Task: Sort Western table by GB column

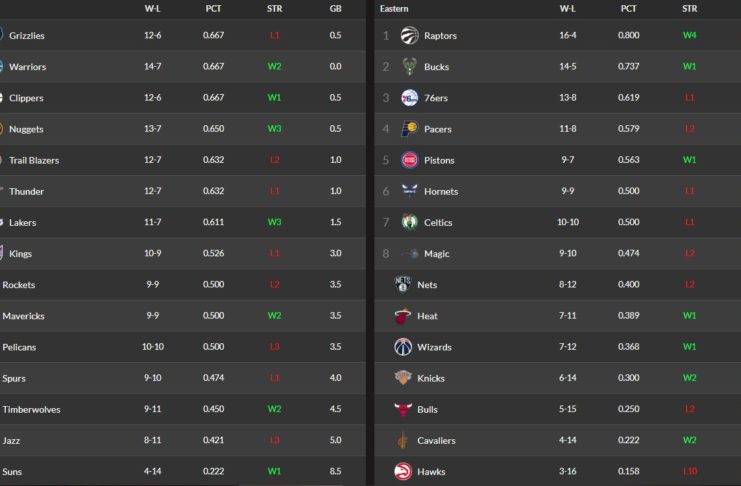Action: coord(335,8)
